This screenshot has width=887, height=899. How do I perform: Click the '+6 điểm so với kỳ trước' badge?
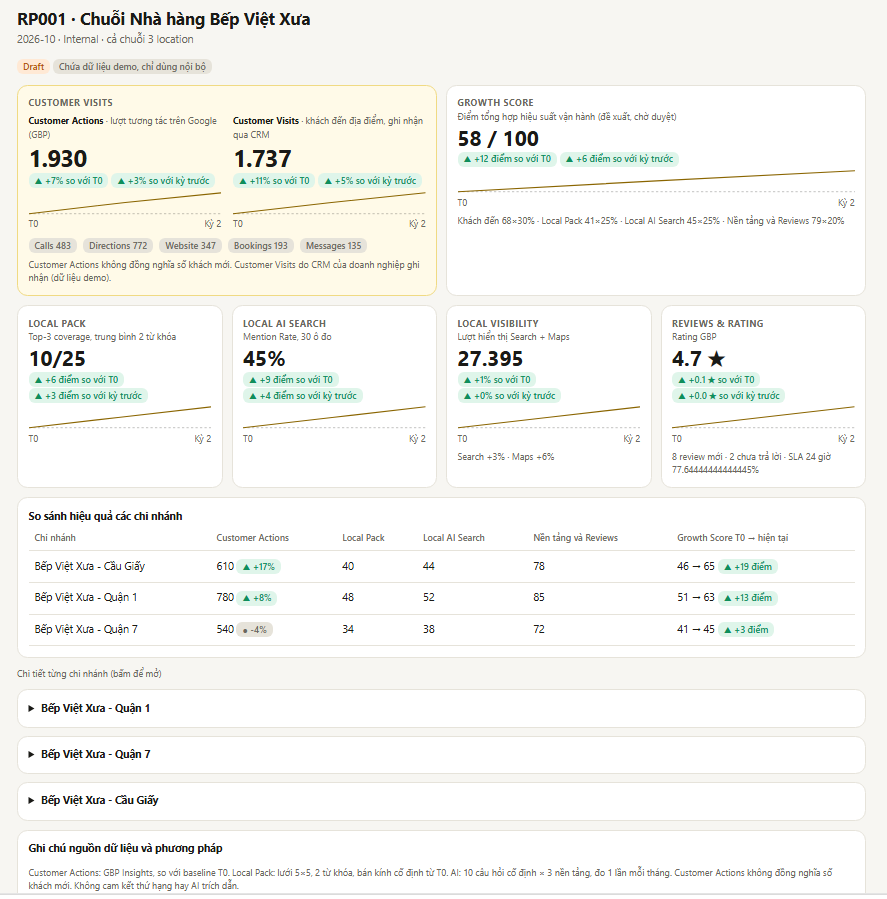[619, 159]
